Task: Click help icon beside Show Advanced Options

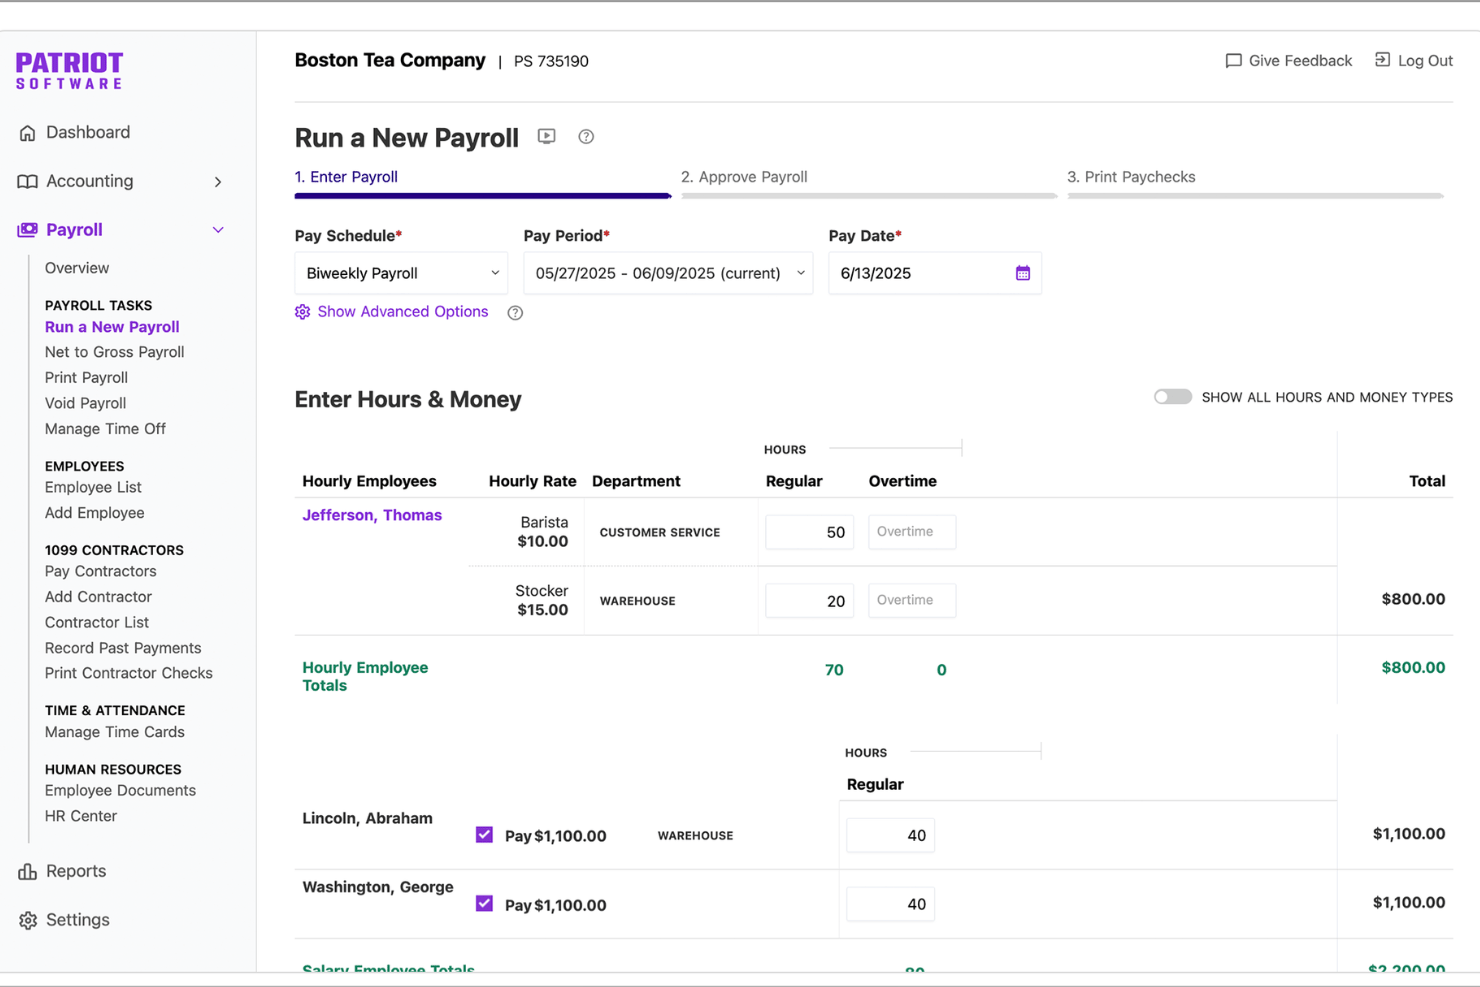Action: point(515,313)
